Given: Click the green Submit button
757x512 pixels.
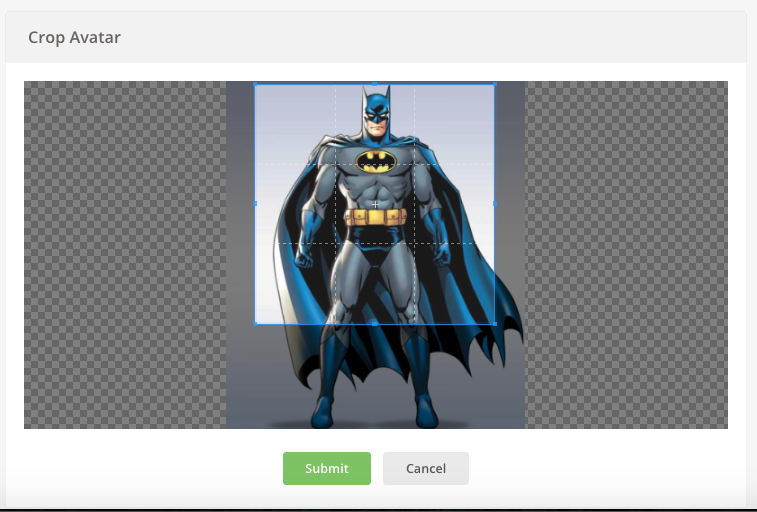Looking at the screenshot, I should 327,468.
